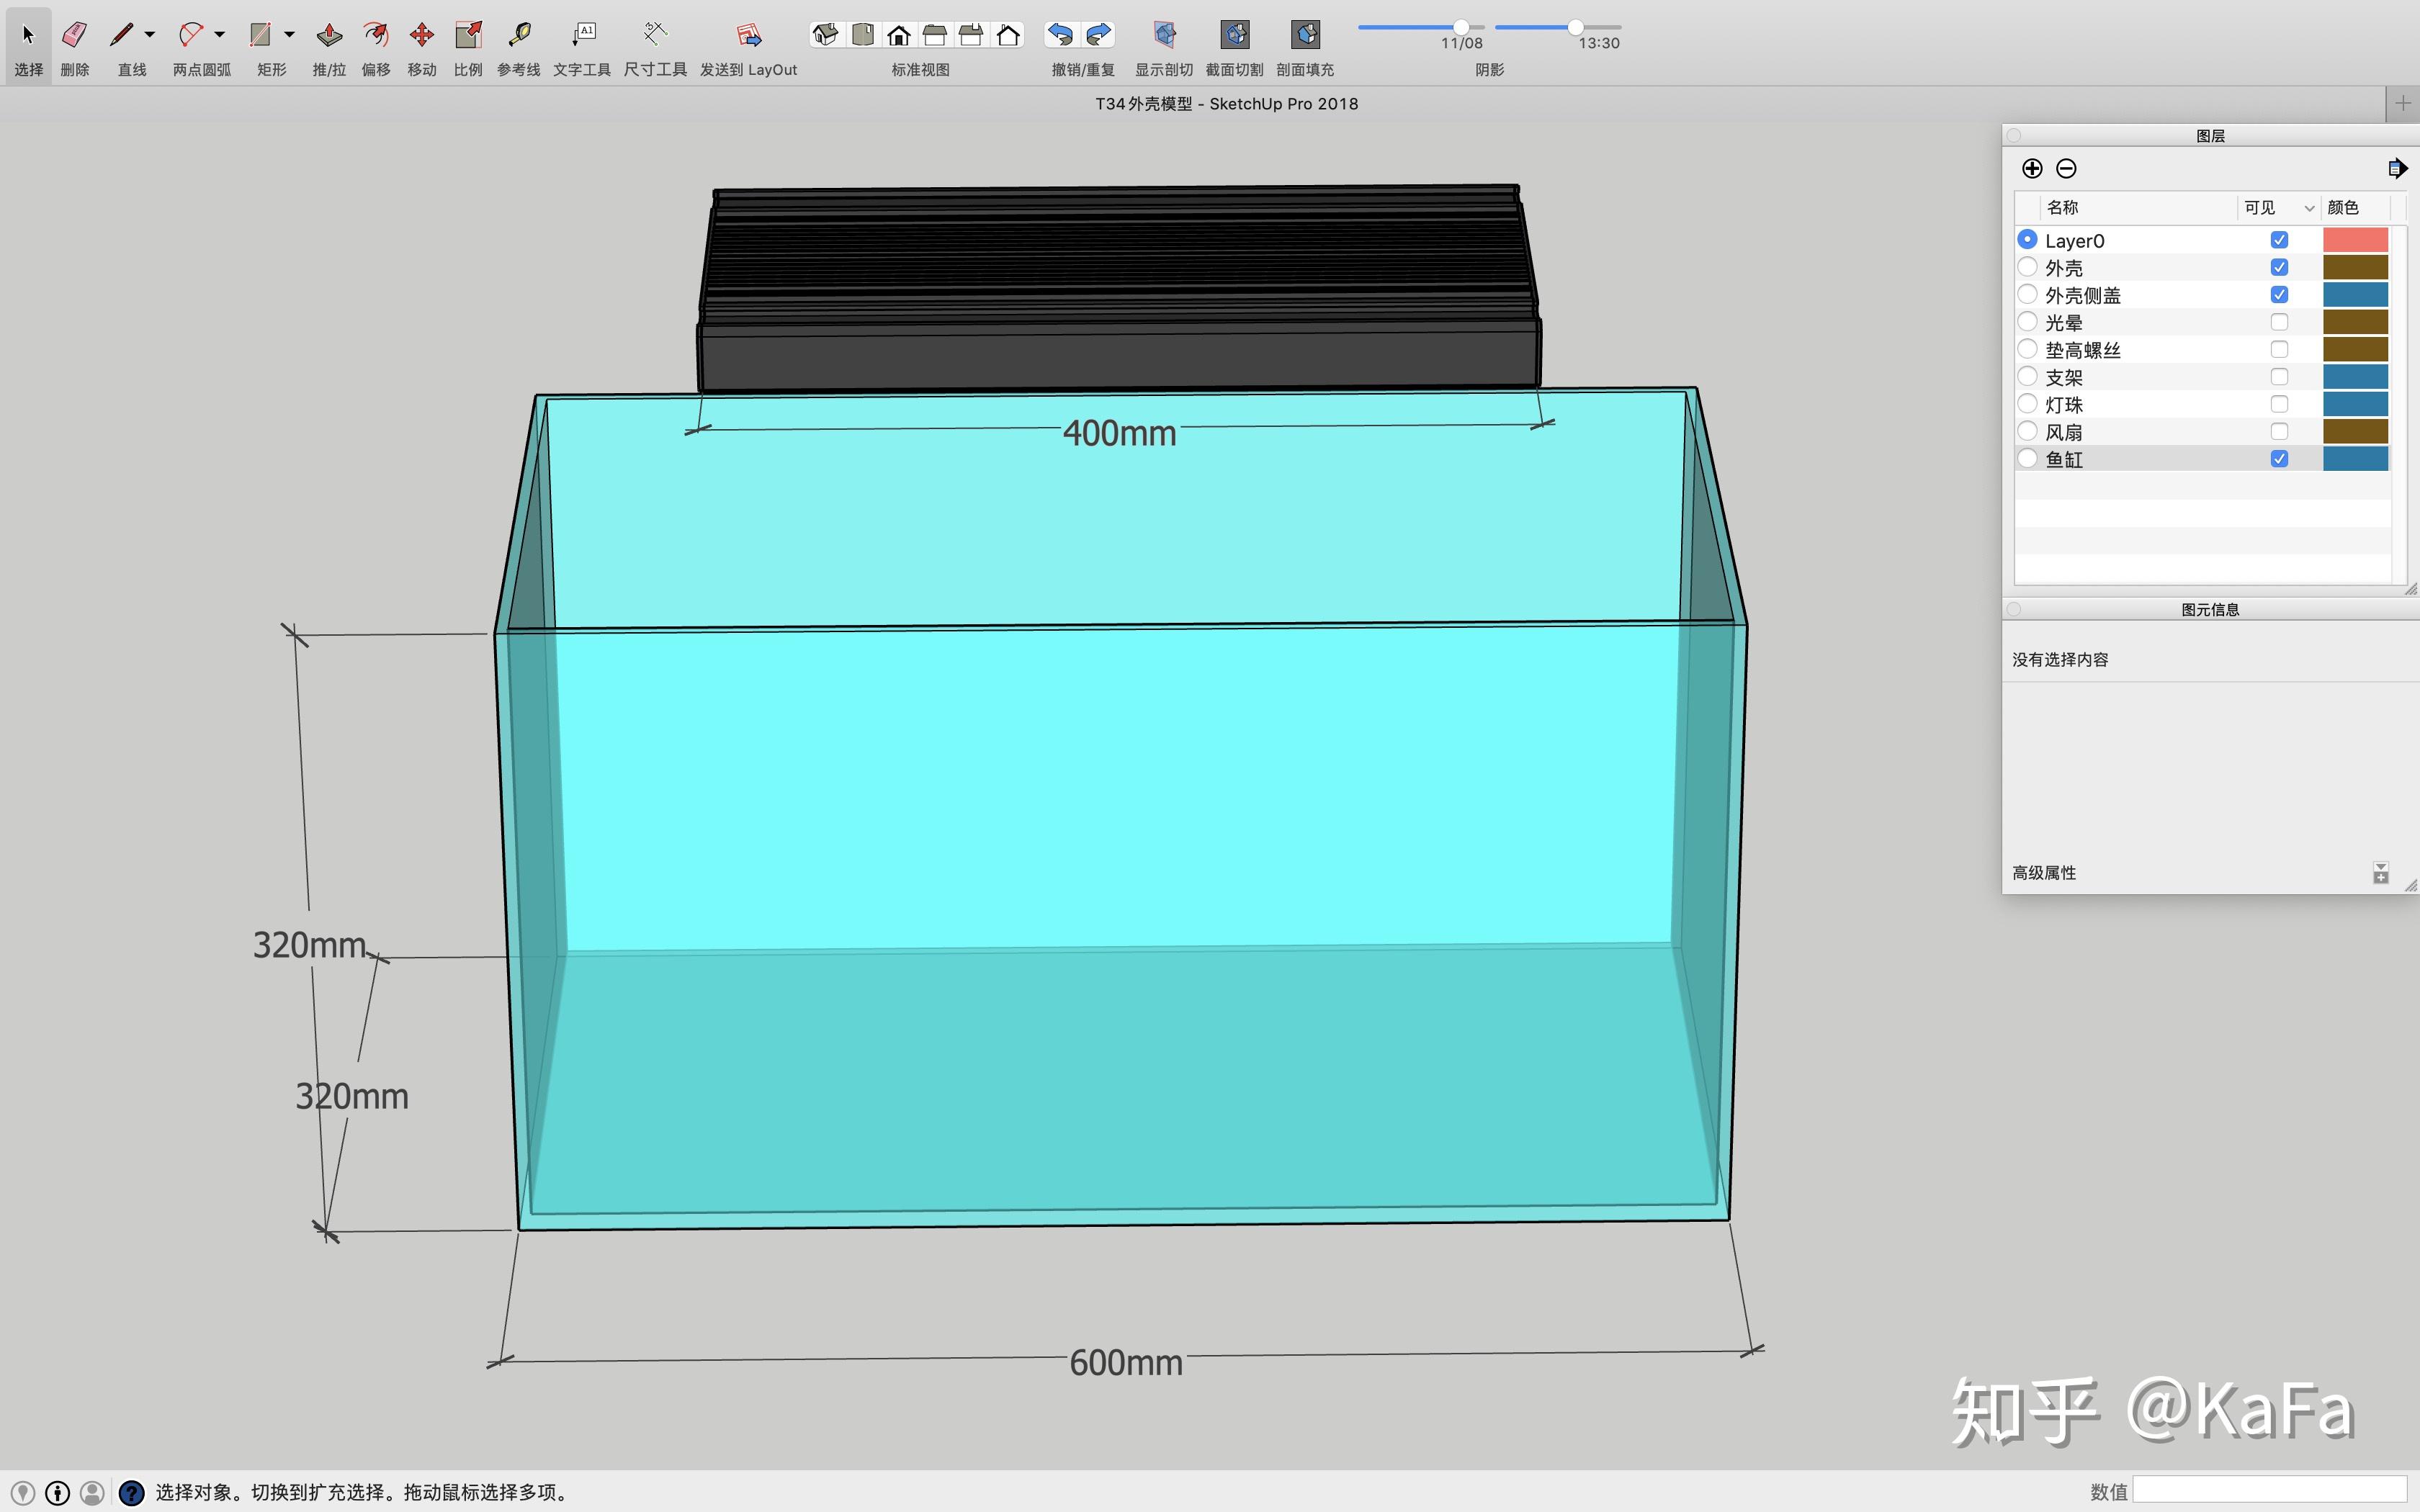Set 外壳 as the active layer

(2027, 267)
